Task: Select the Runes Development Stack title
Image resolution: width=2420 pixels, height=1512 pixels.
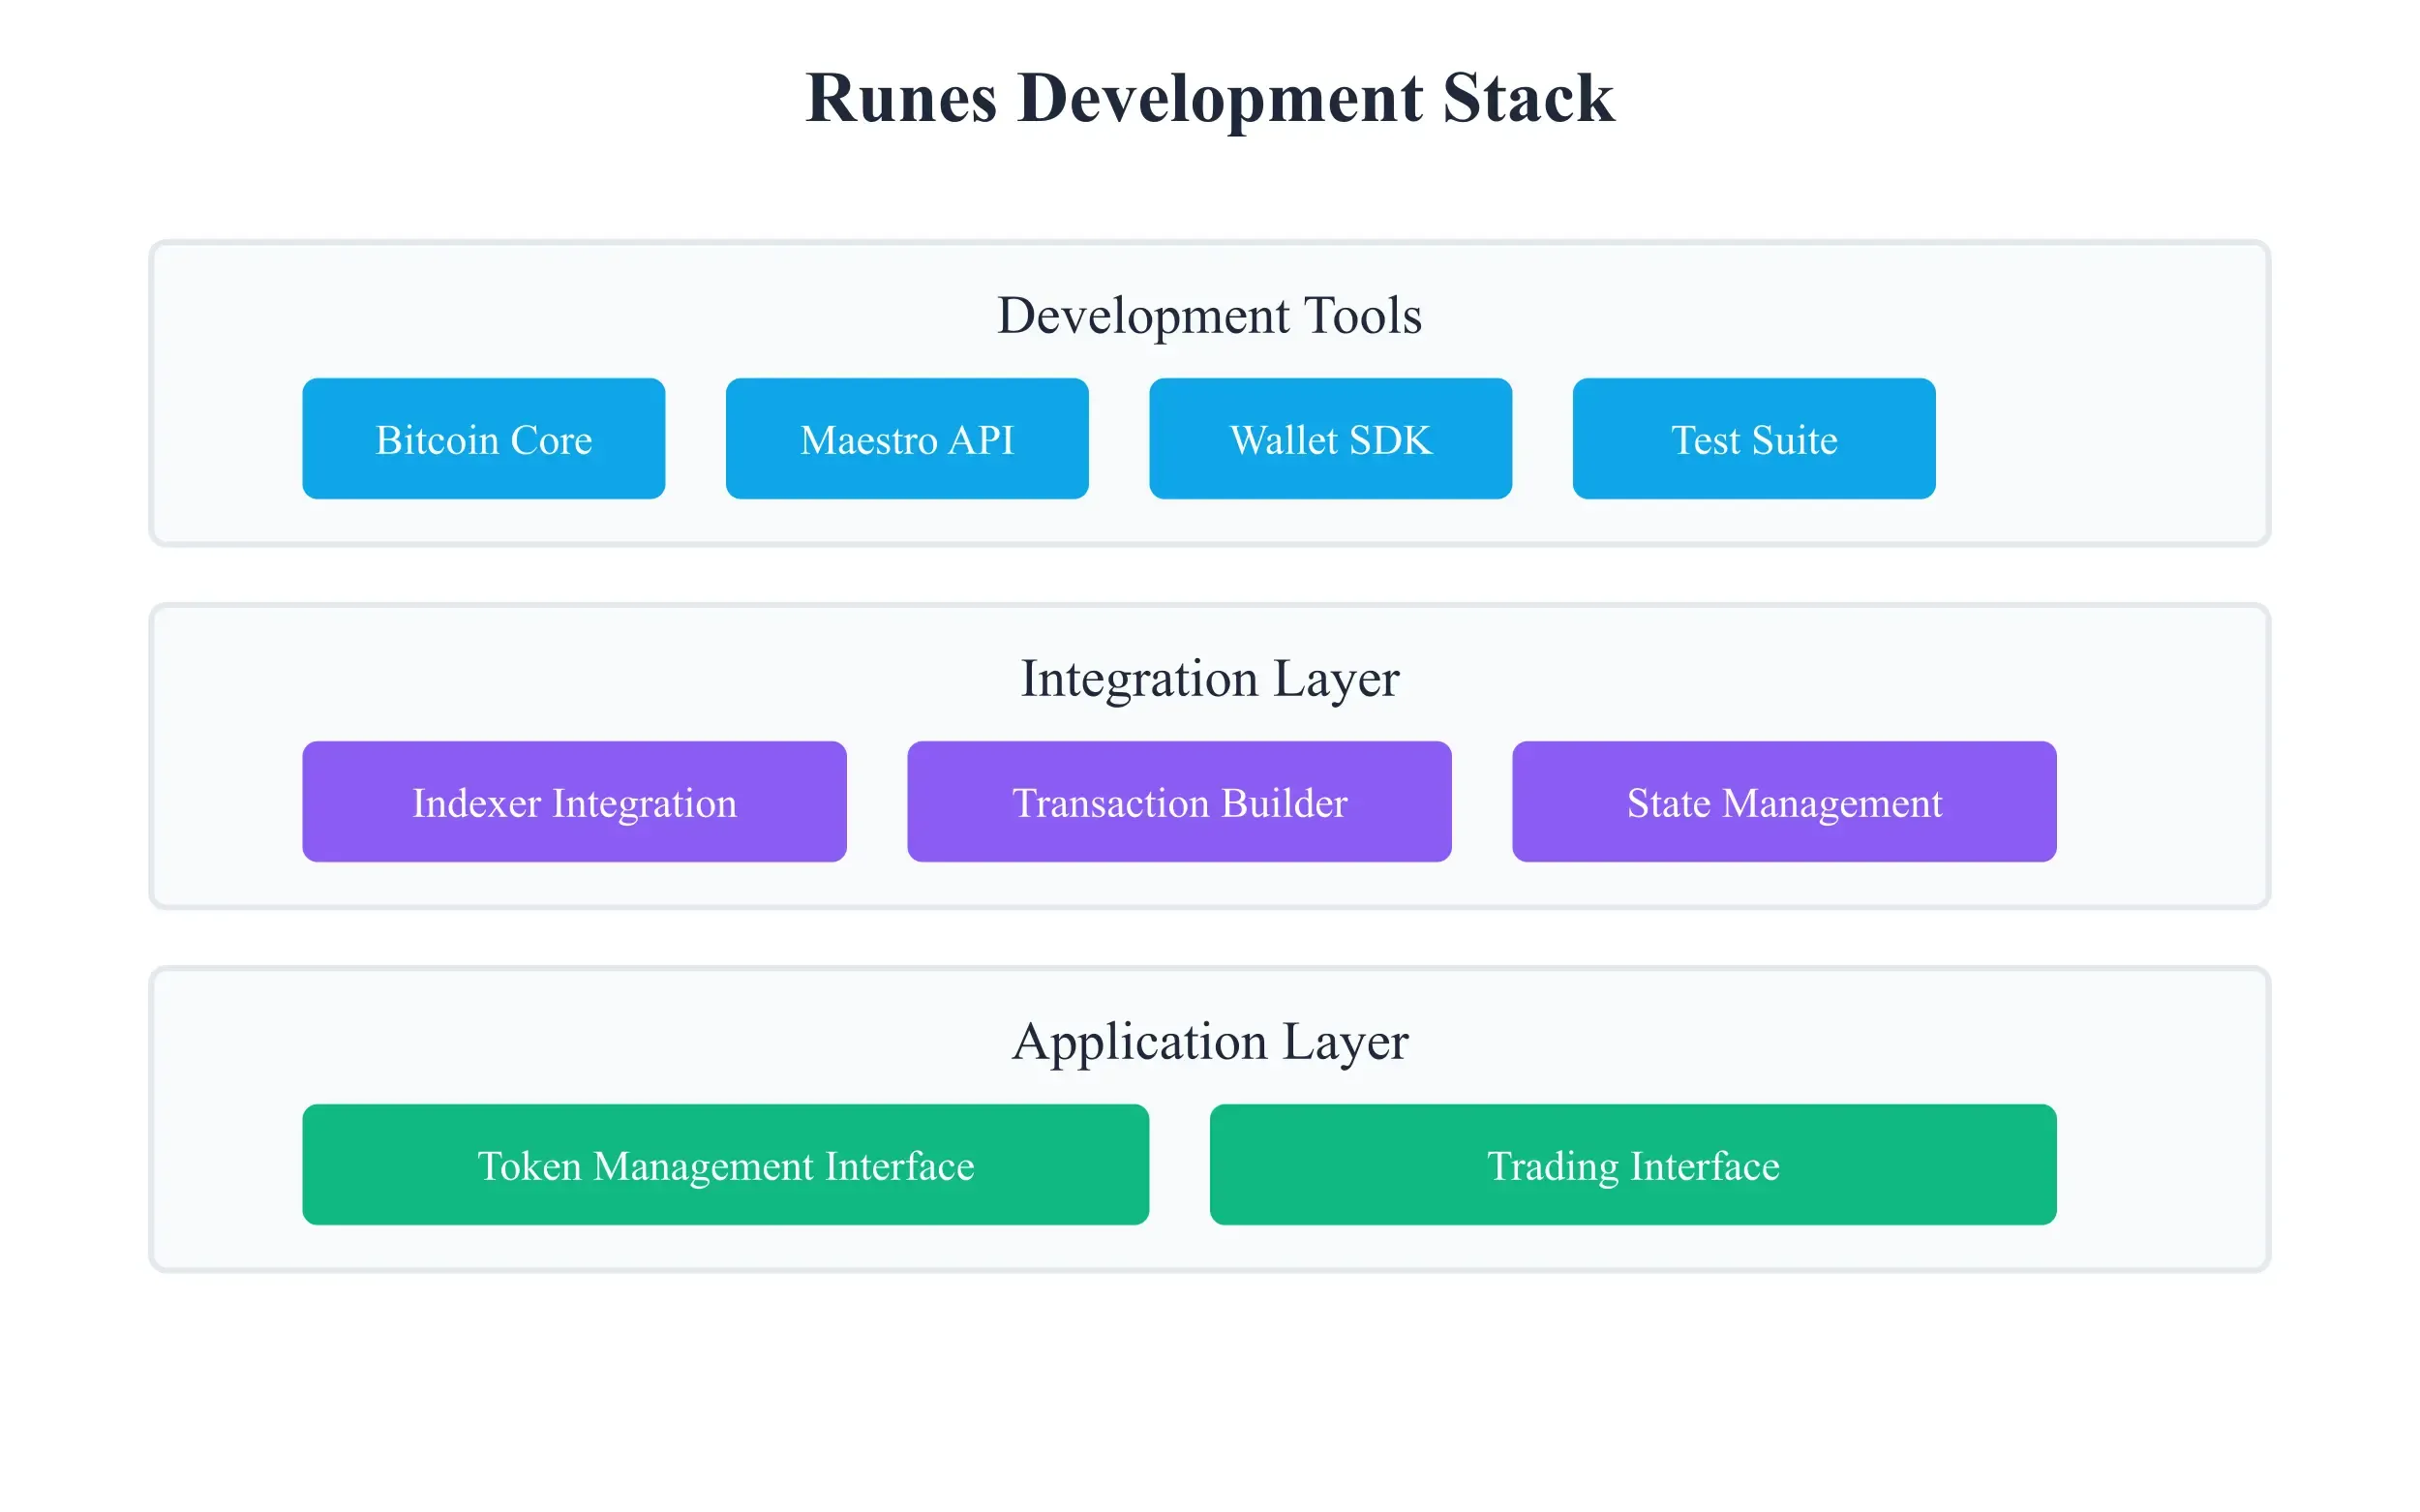Action: (x=1210, y=97)
